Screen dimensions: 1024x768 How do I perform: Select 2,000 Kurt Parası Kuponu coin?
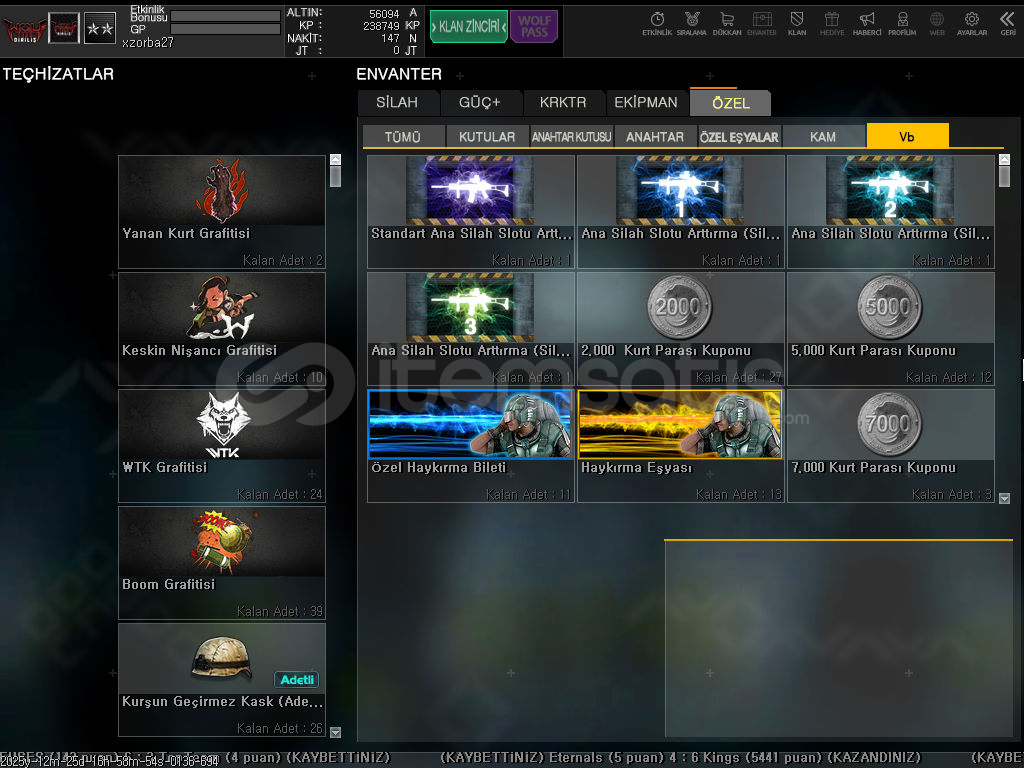(681, 328)
